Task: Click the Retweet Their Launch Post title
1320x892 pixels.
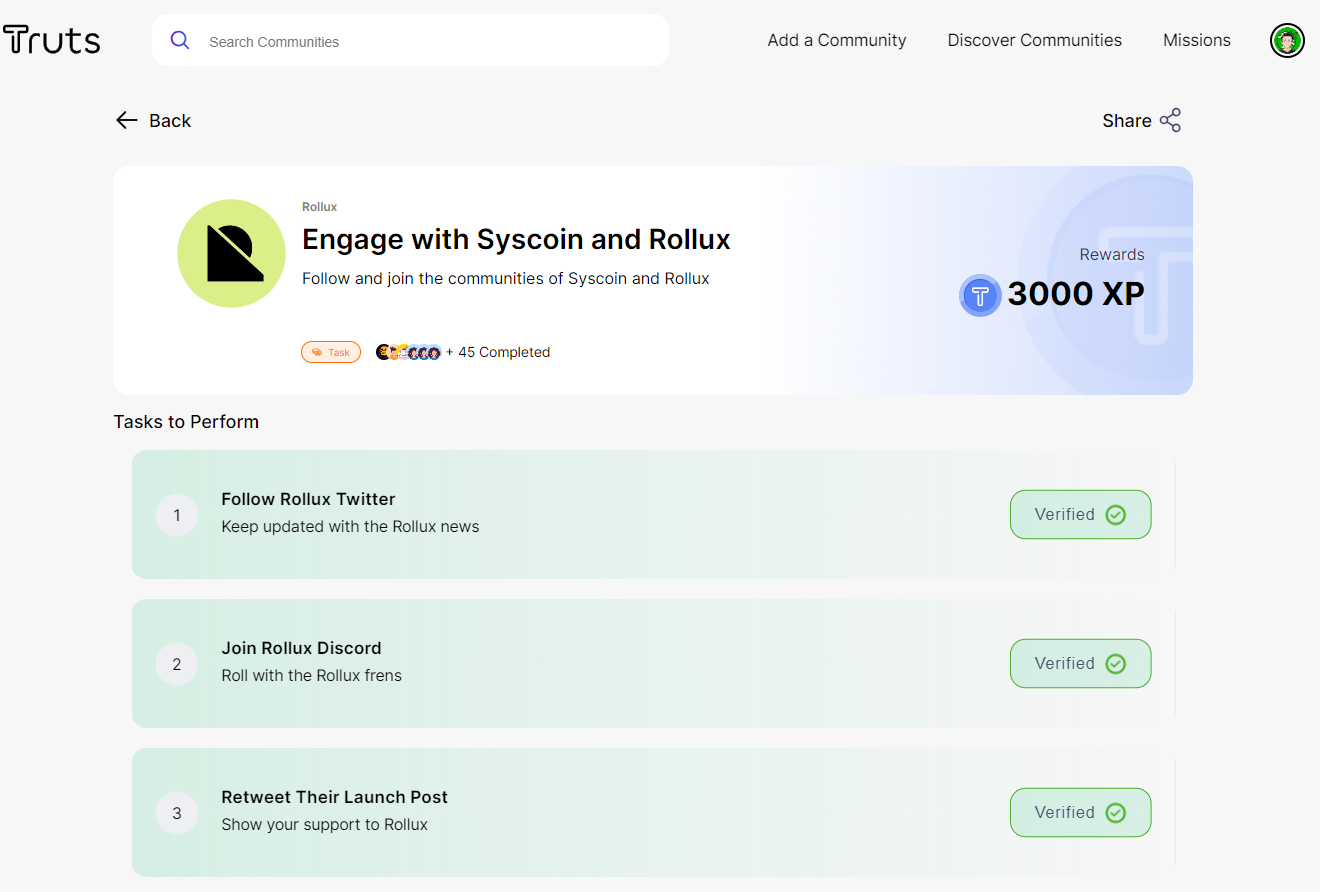Action: pyautogui.click(x=334, y=797)
